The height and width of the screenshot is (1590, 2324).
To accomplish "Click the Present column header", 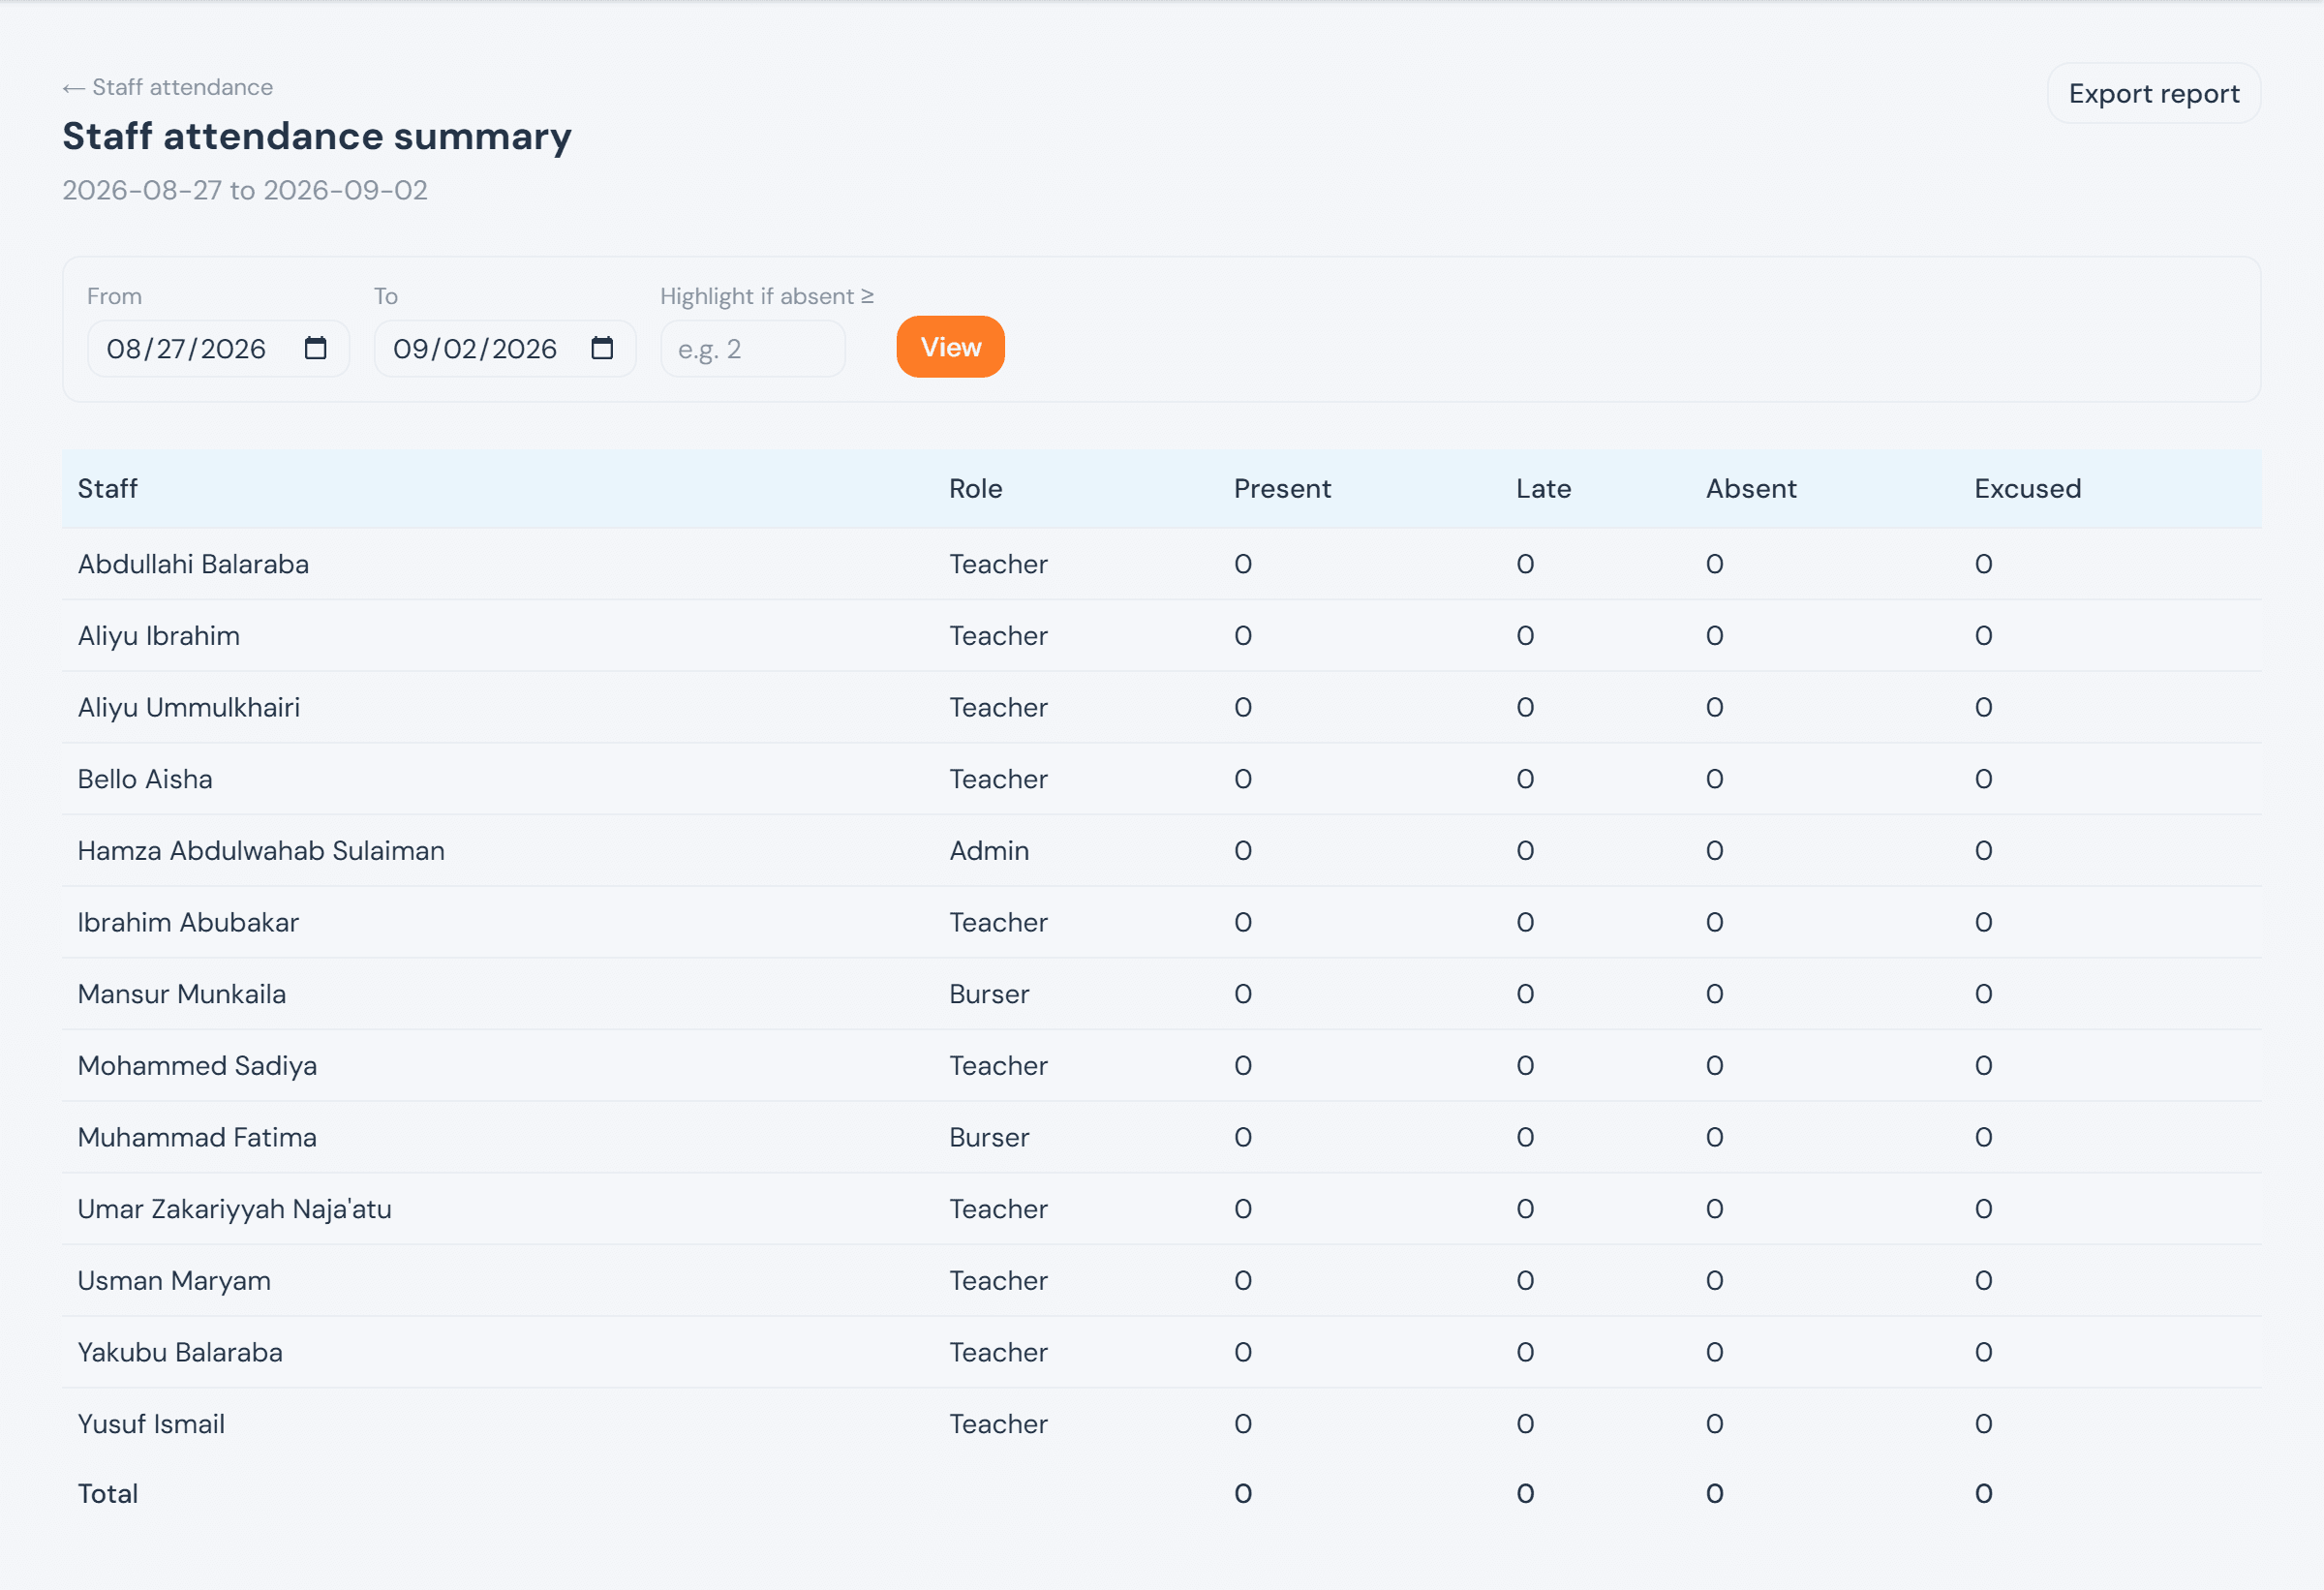I will 1282,488.
